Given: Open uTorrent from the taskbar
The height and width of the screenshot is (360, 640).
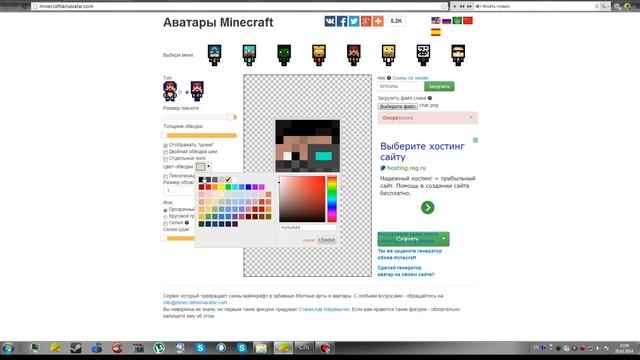Looking at the screenshot, I should click(x=159, y=348).
